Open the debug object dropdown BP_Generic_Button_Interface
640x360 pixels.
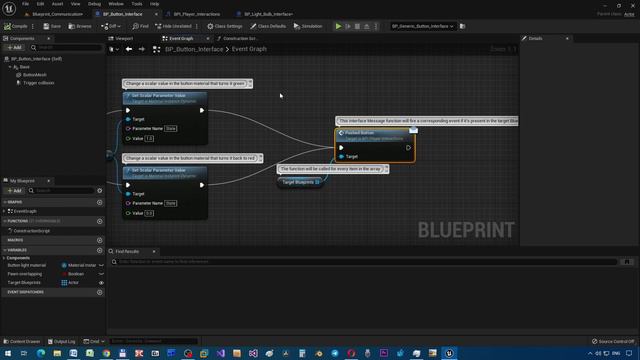[x=422, y=26]
